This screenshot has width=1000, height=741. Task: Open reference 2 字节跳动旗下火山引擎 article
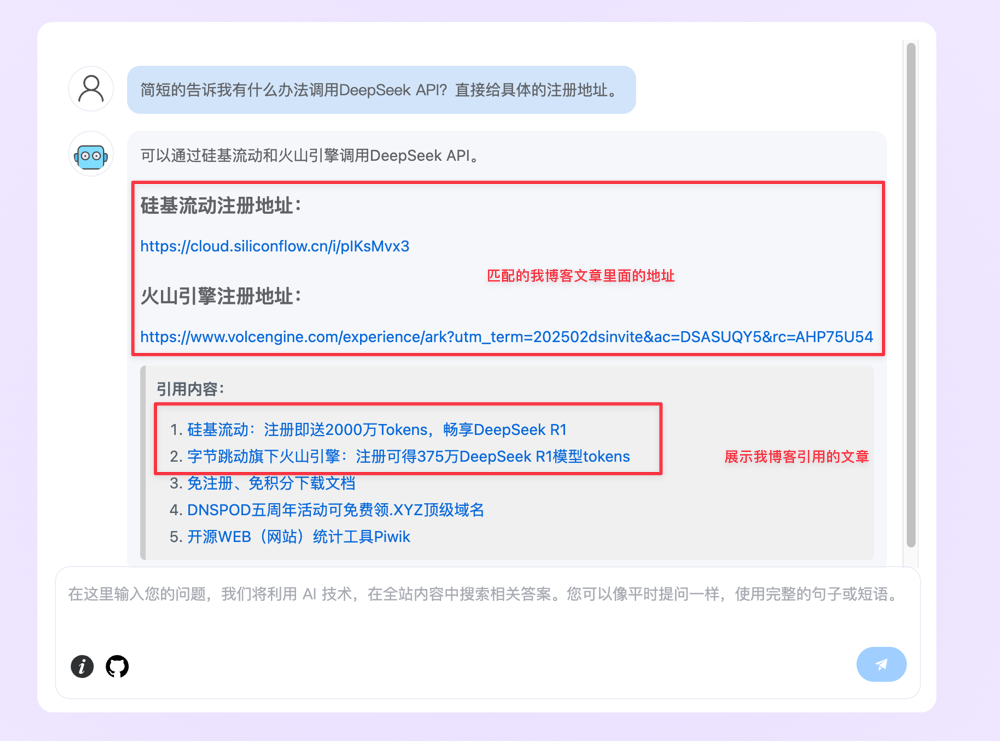pos(408,457)
